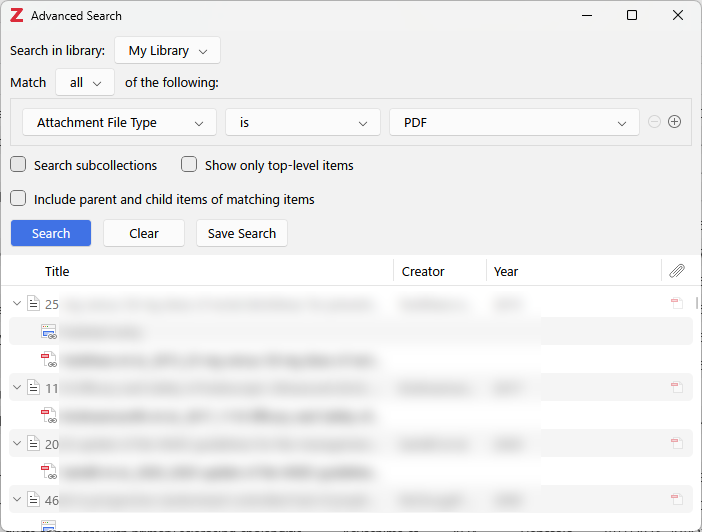Click PDF indicator on row starting with 11
702x532 pixels.
coord(677,387)
